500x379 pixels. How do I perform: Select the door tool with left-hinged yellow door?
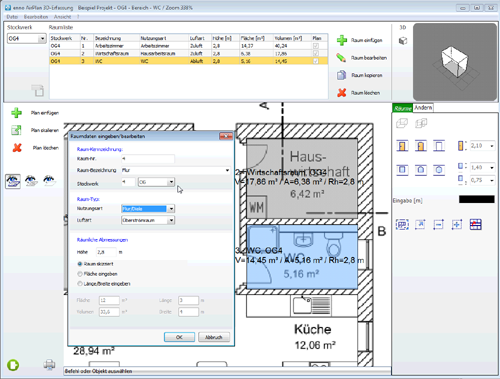pos(402,146)
